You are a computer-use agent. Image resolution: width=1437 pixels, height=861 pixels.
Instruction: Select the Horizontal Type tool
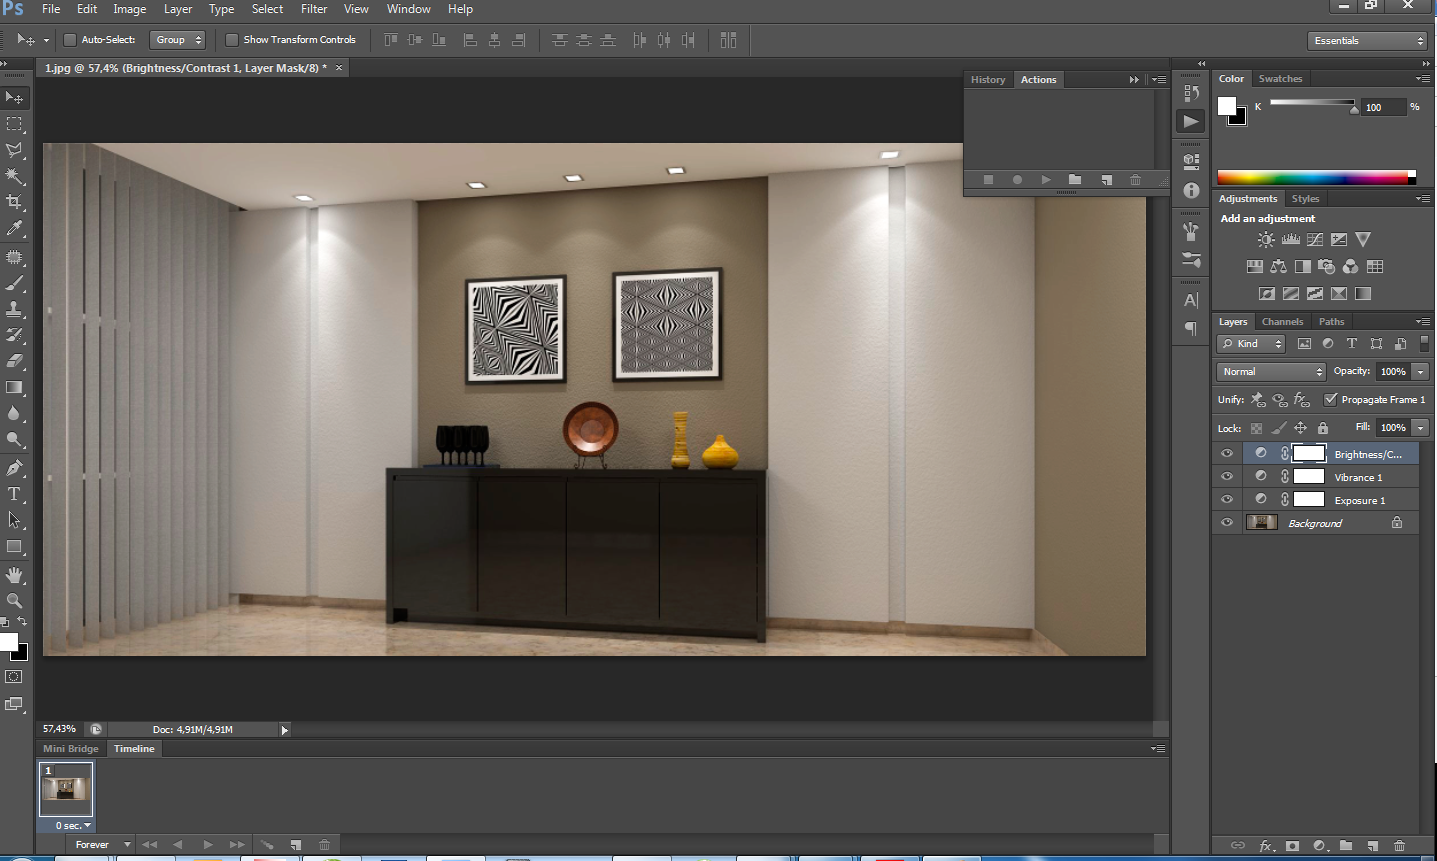tap(14, 494)
